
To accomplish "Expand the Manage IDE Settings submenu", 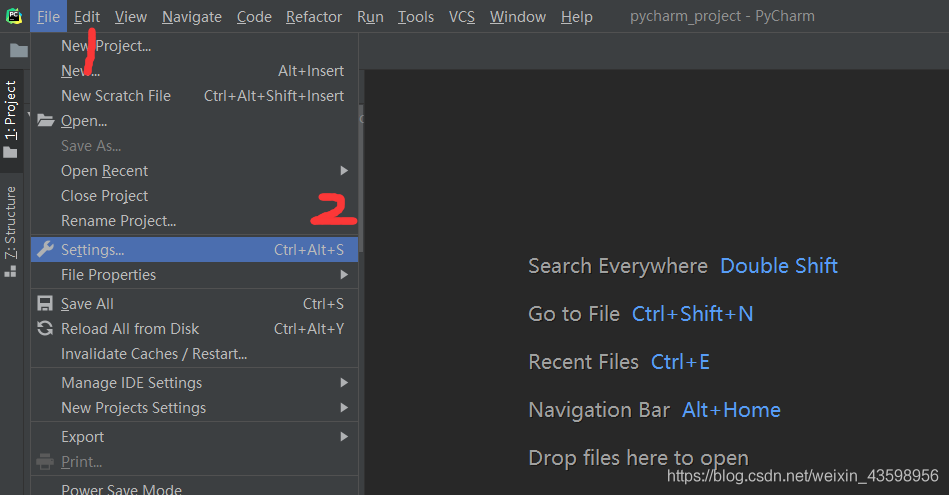I will pos(344,383).
